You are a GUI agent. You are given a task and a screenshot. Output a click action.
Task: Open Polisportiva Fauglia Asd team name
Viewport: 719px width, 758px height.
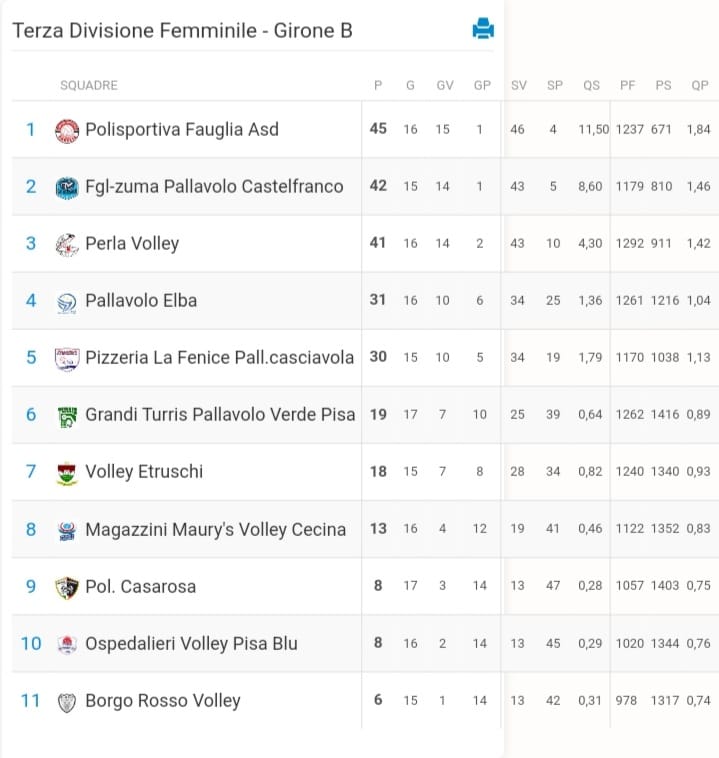(x=182, y=130)
